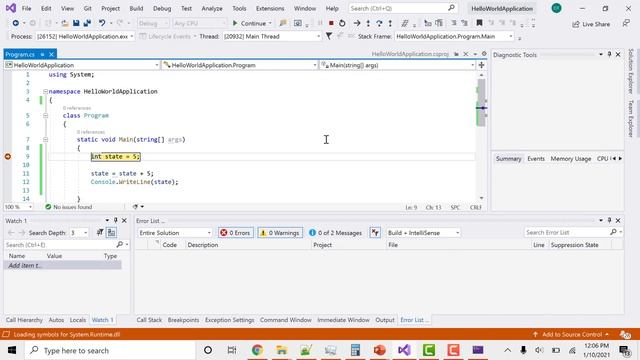Click the editor vertical scrollbar thumb

point(482,102)
